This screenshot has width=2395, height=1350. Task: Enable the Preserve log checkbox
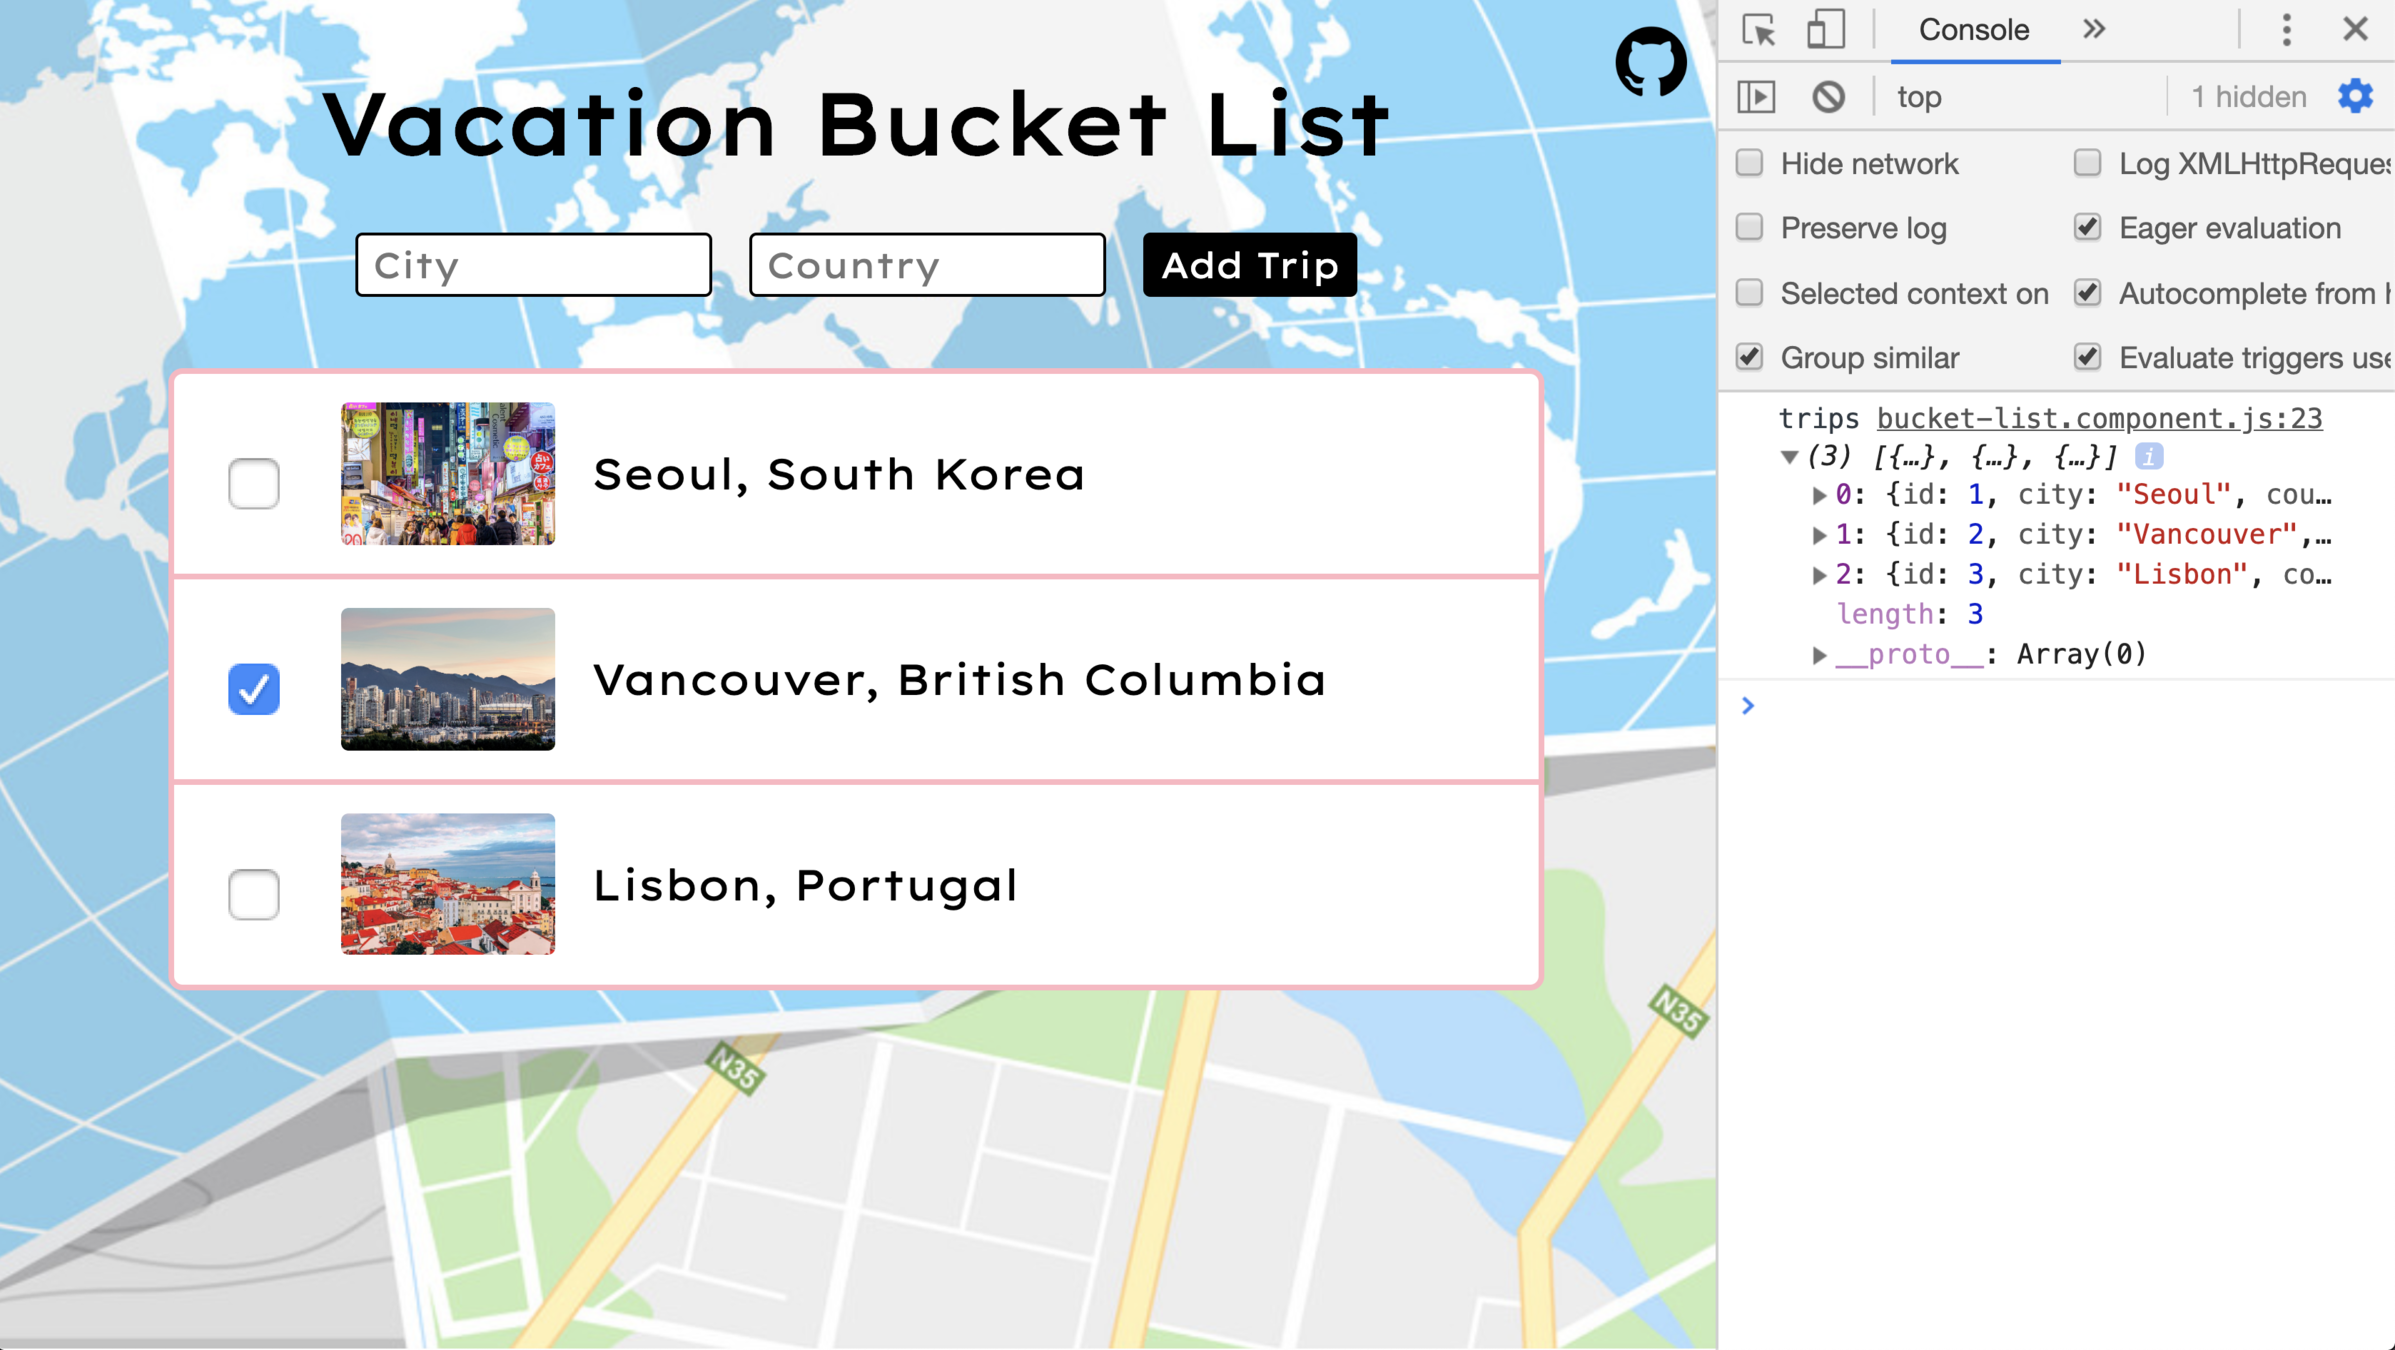click(x=1749, y=227)
